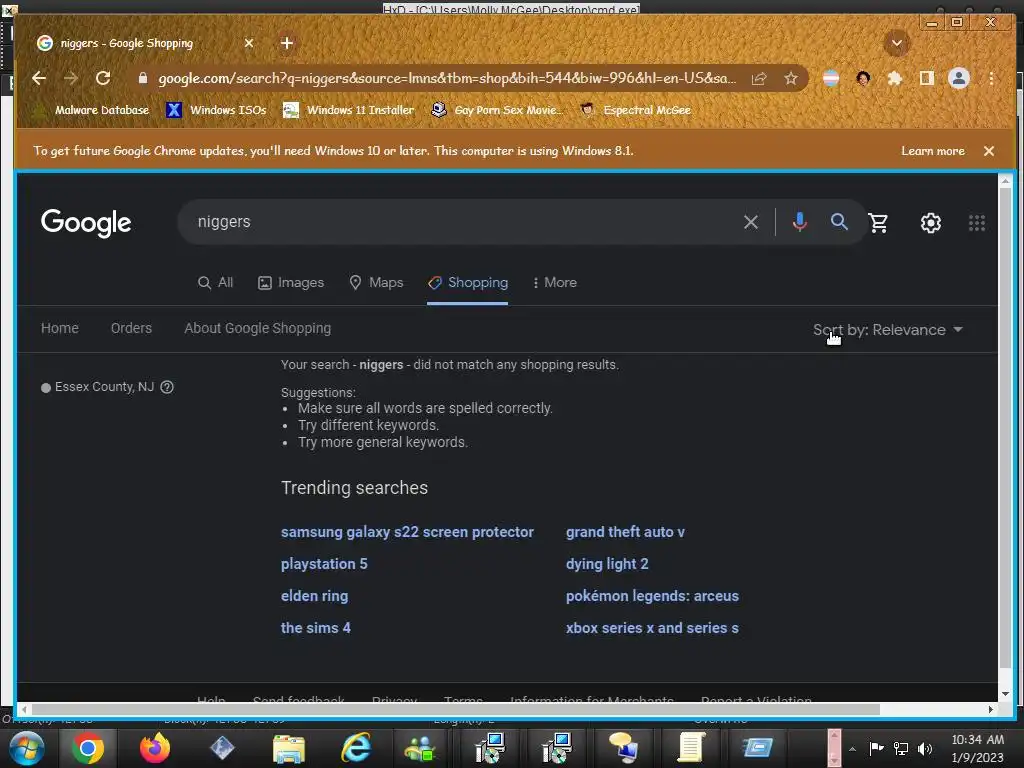Switch to the All results tab
Viewport: 1024px width, 768px height.
pyautogui.click(x=216, y=283)
